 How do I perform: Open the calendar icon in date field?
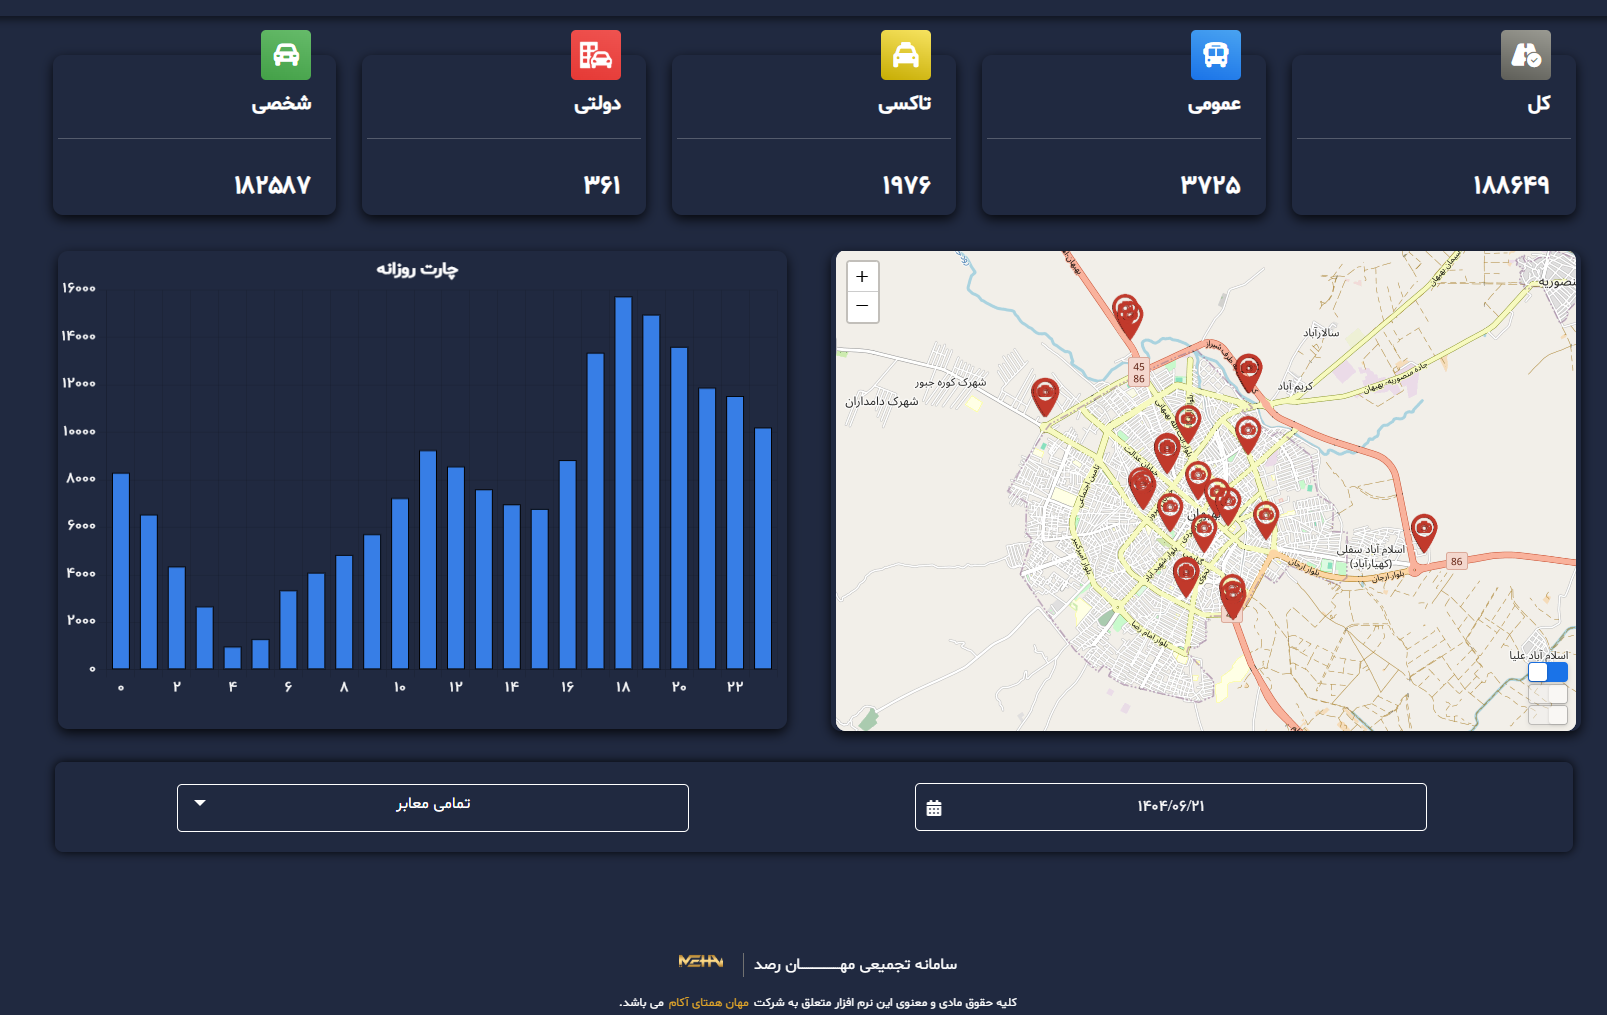click(934, 808)
